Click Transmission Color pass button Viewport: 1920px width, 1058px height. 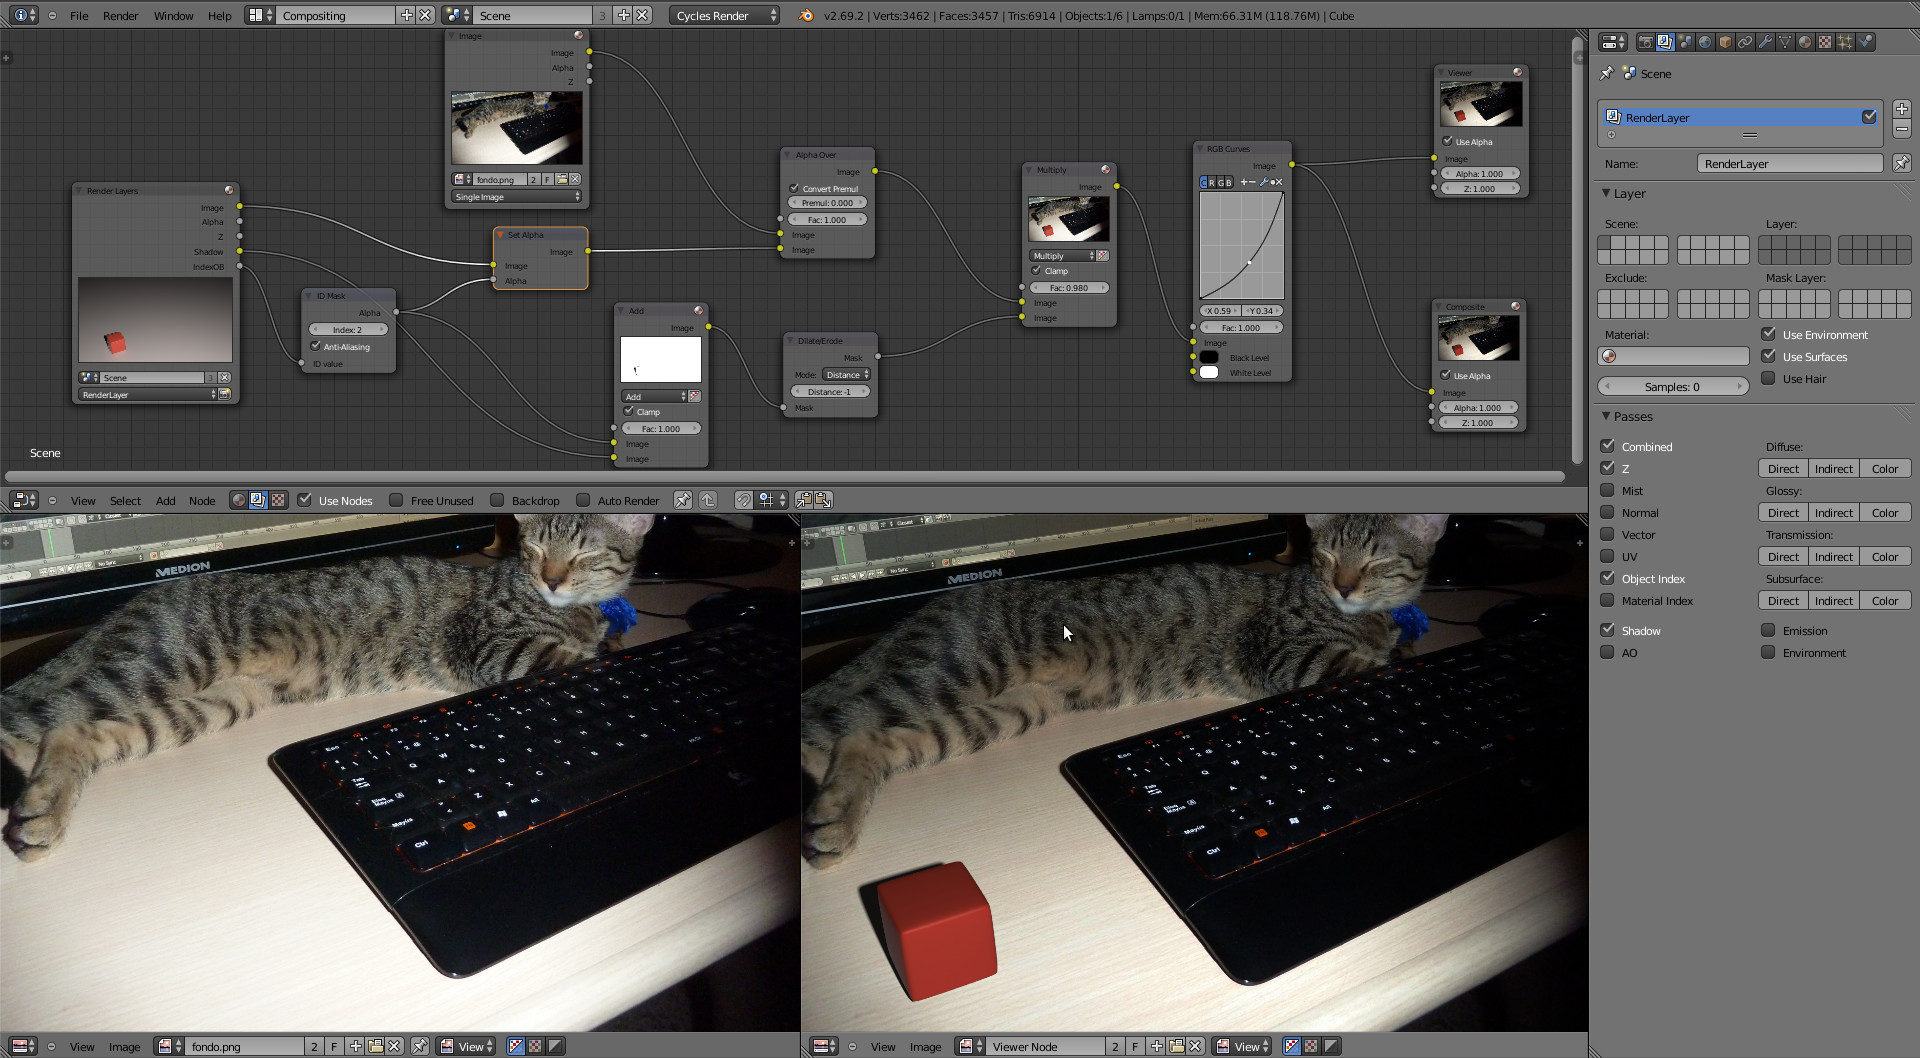point(1885,557)
